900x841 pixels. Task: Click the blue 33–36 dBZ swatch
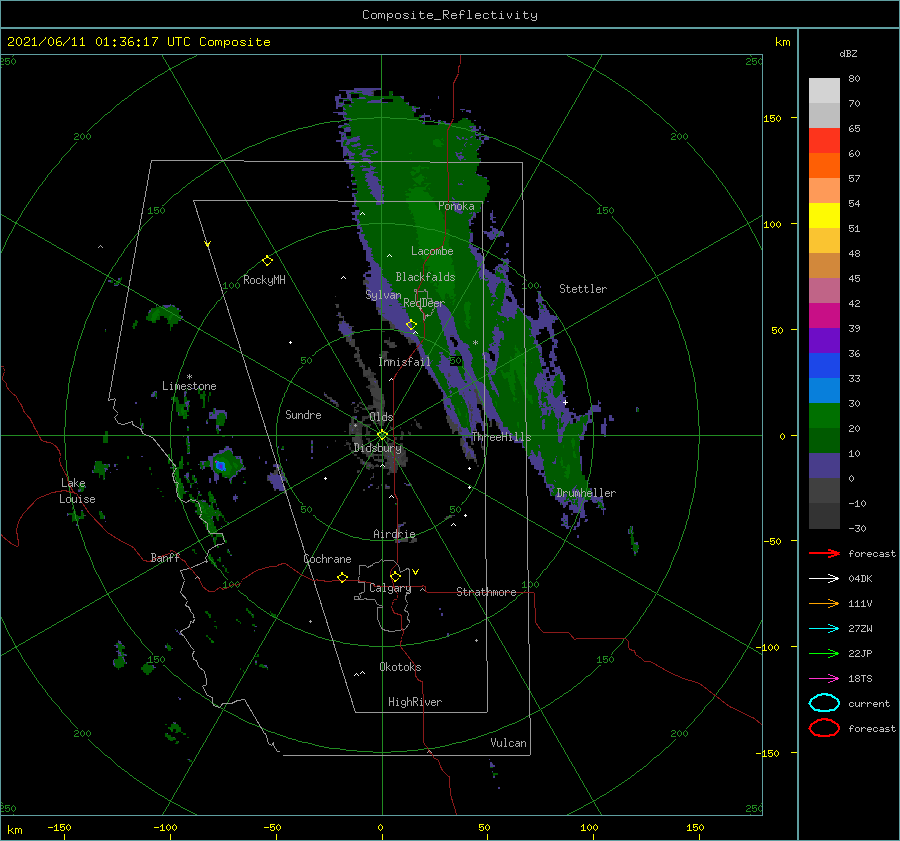coord(824,366)
